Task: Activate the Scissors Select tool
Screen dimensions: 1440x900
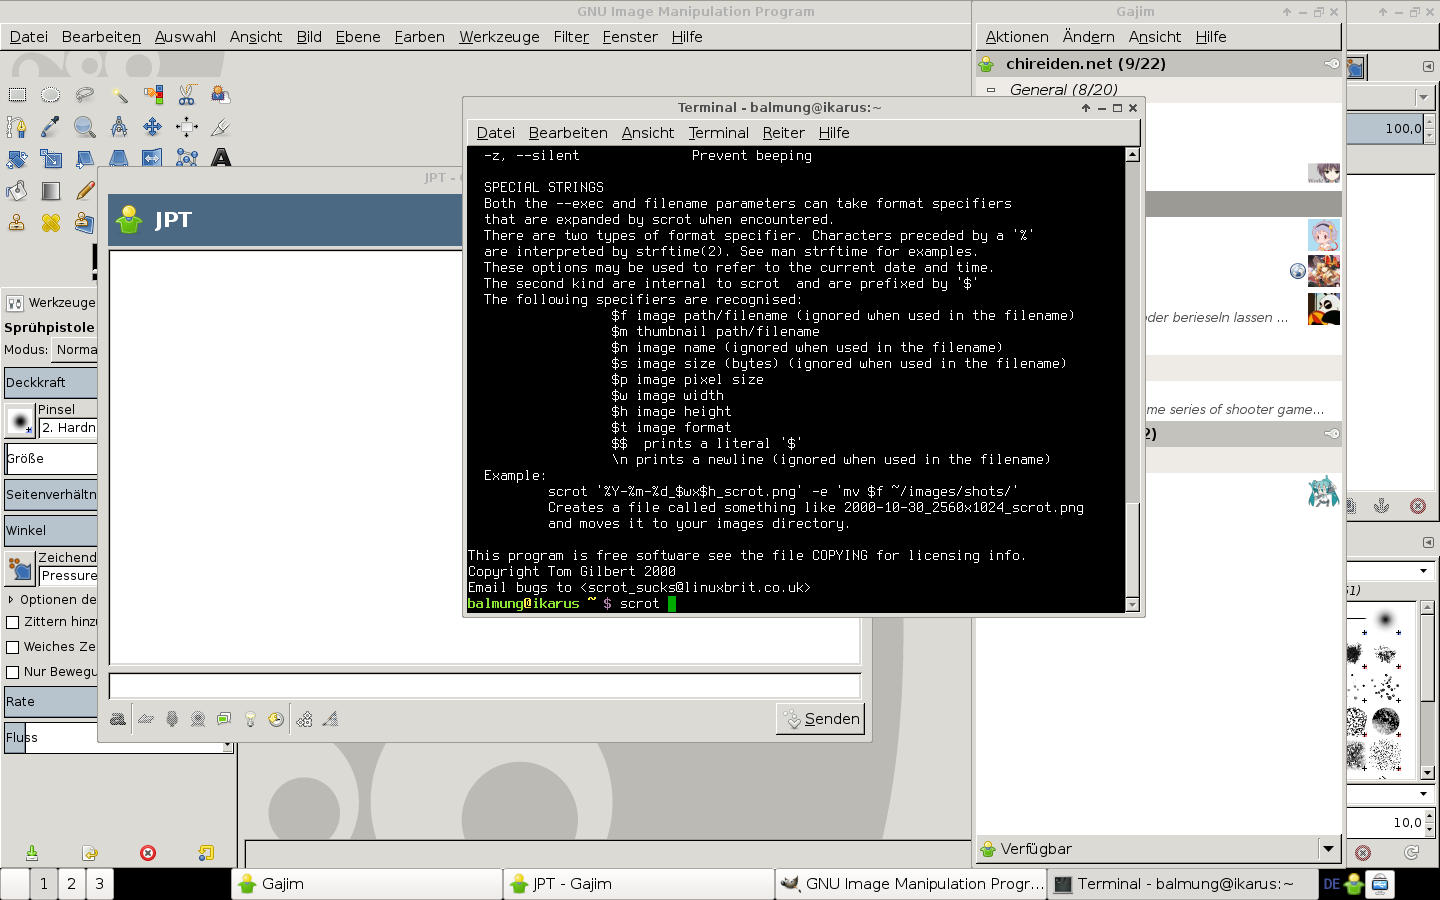Action: click(187, 95)
